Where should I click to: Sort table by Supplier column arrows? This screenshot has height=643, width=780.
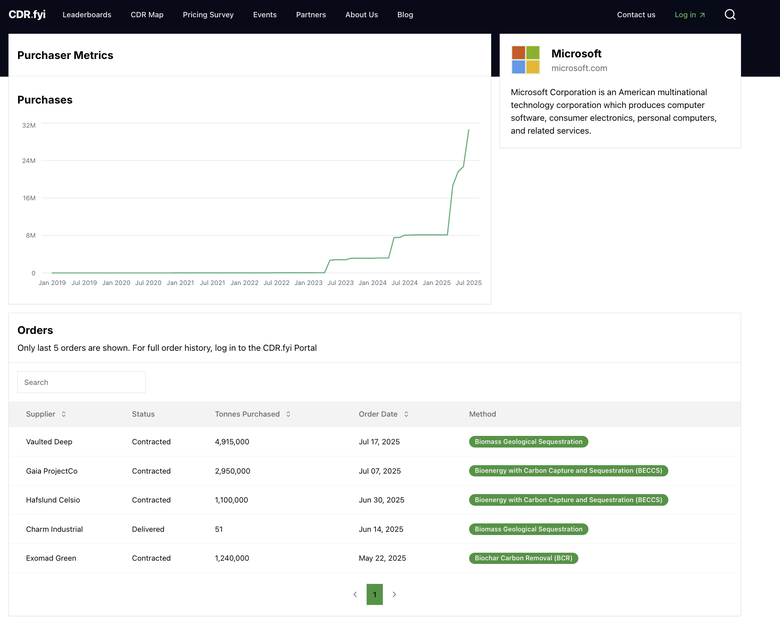pyautogui.click(x=64, y=414)
